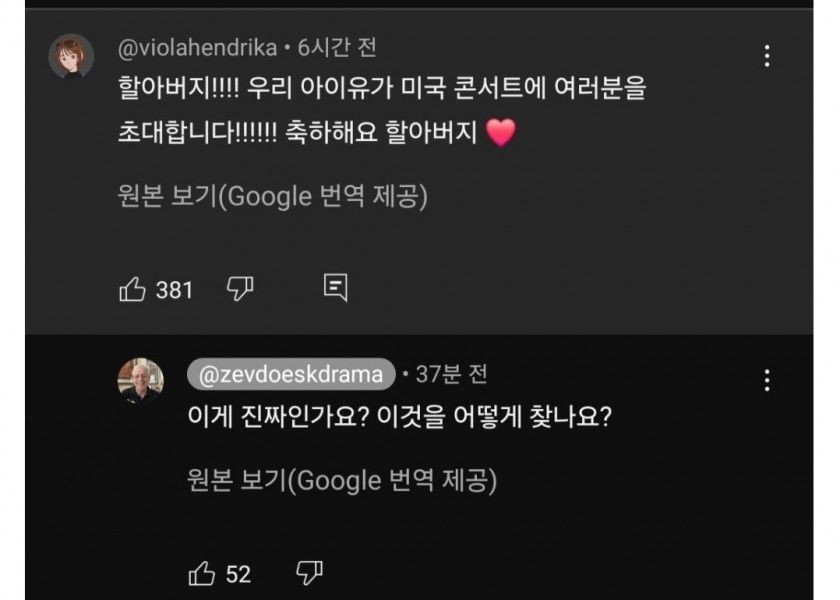This screenshot has height=600, width=840.
Task: Dislike the @zevdoeskdrama reply
Action: coord(310,573)
